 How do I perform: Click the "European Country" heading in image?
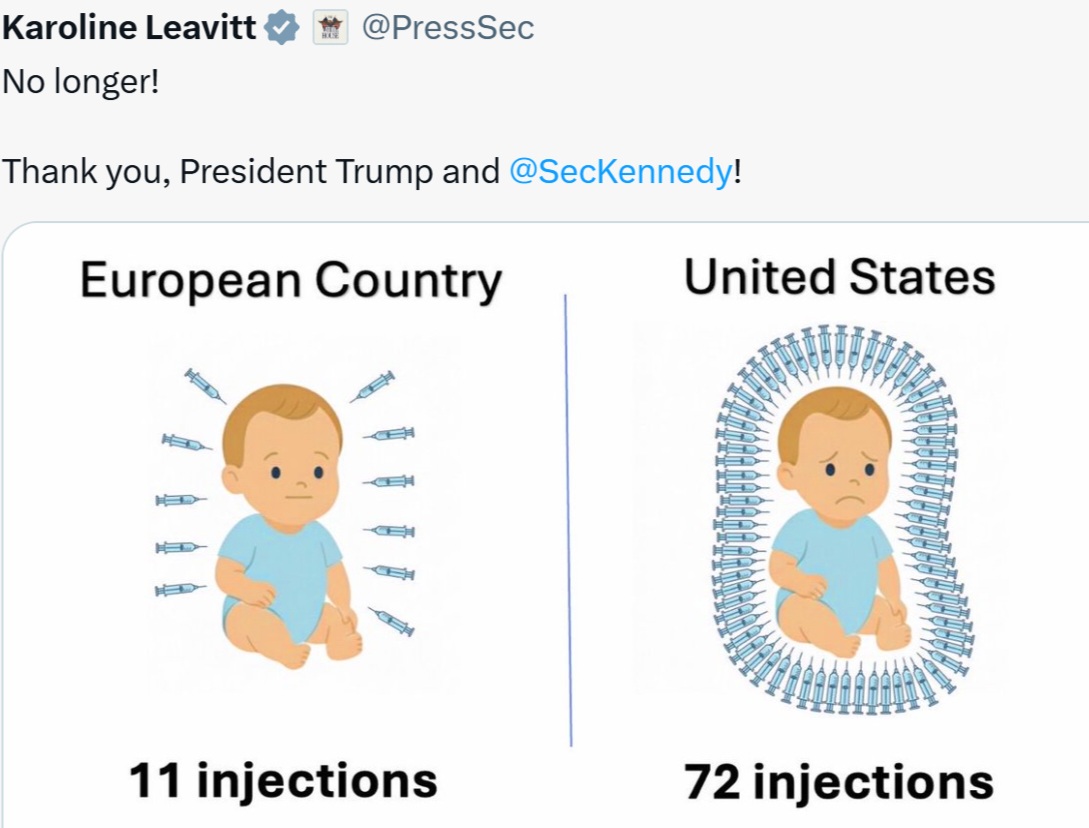[291, 280]
